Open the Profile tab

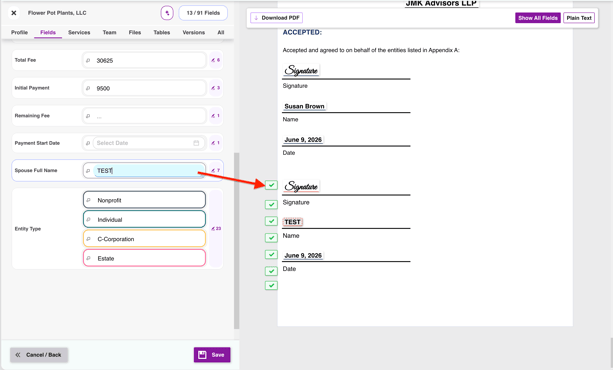tap(19, 32)
